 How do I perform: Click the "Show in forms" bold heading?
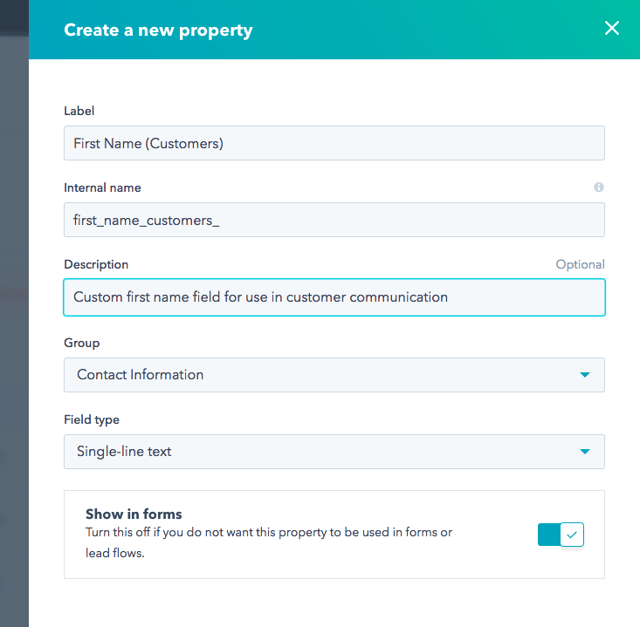134,514
